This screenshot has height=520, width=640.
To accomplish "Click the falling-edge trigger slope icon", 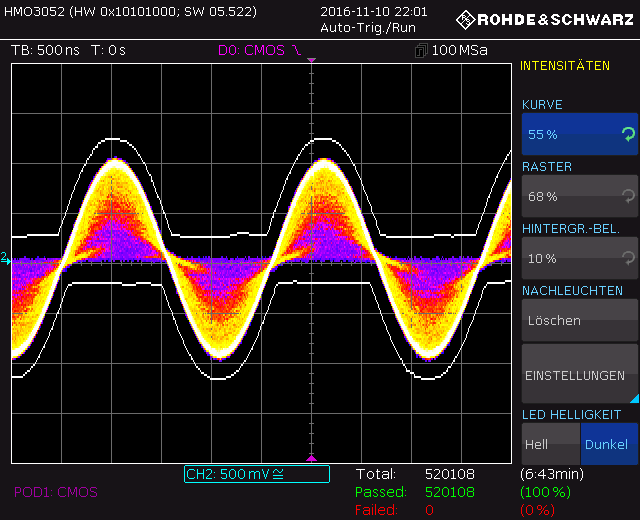I will click(x=297, y=50).
